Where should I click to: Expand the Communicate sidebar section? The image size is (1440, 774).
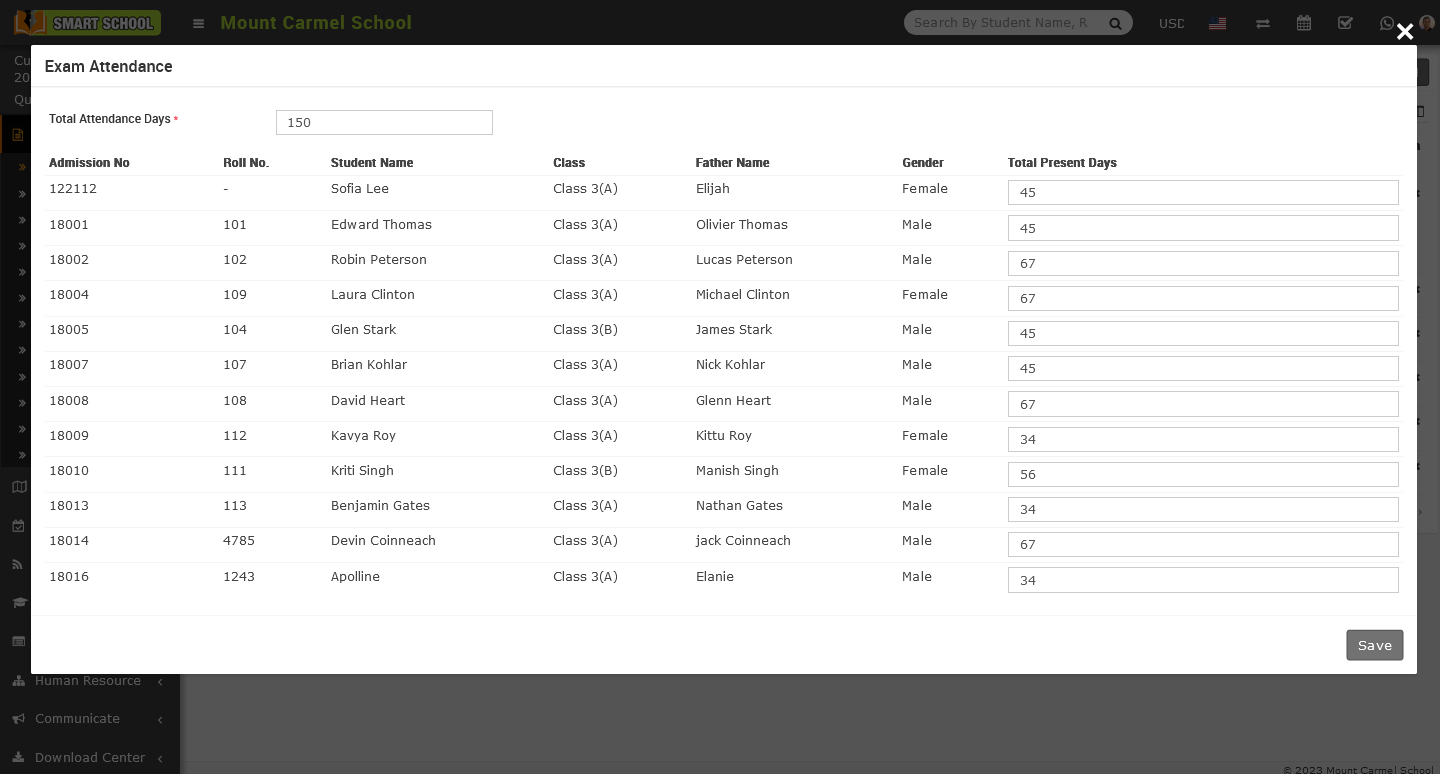coord(77,718)
